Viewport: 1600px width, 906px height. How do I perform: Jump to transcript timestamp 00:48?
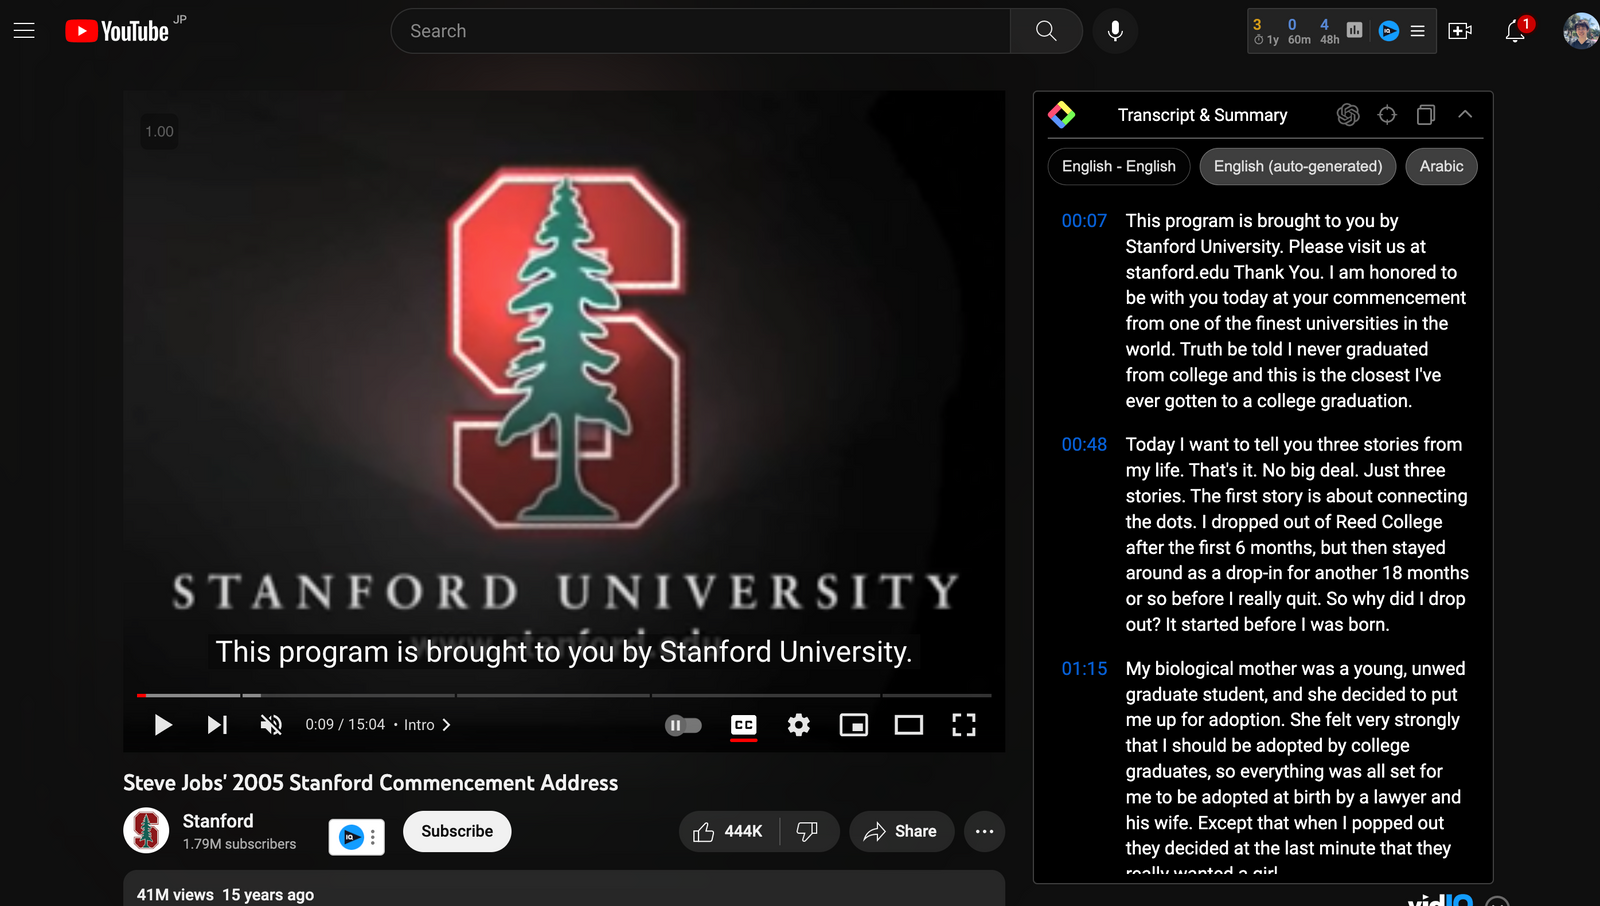click(x=1084, y=444)
